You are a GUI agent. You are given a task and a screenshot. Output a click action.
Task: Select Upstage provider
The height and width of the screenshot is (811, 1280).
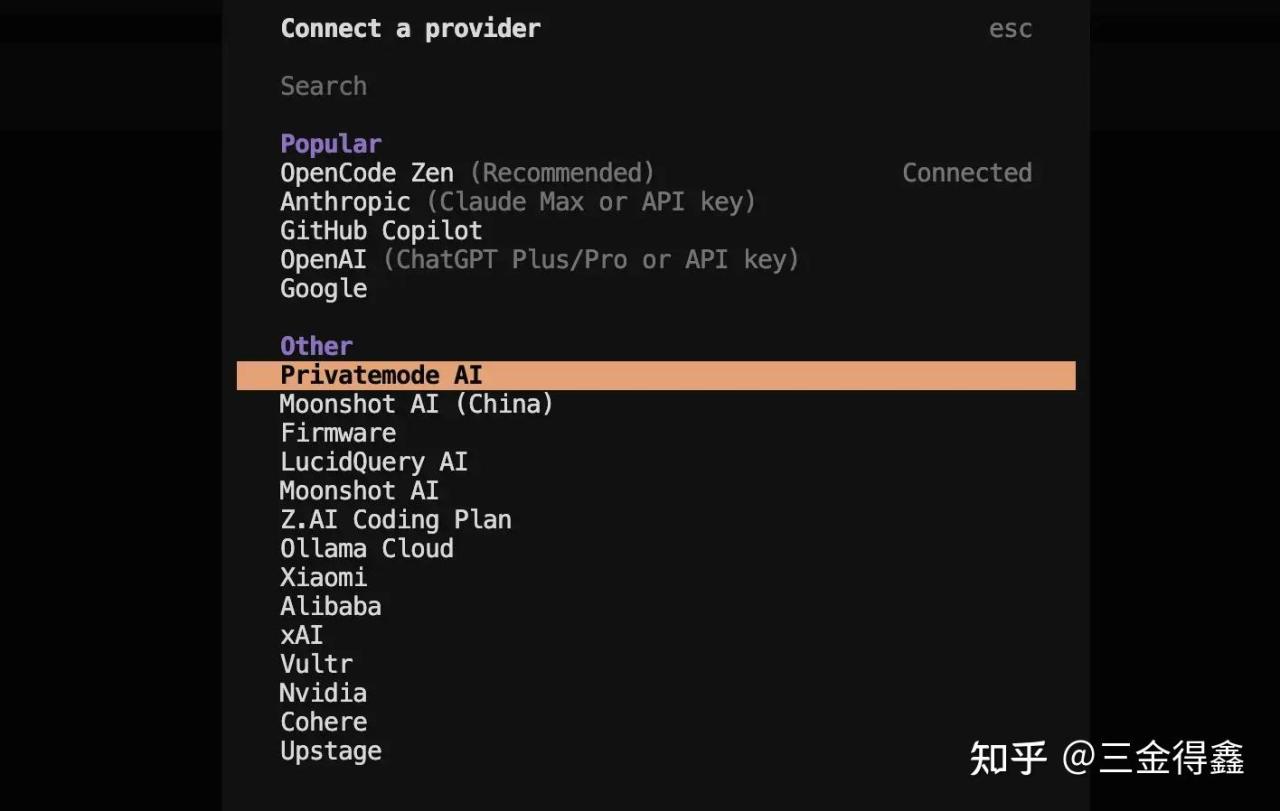click(330, 752)
